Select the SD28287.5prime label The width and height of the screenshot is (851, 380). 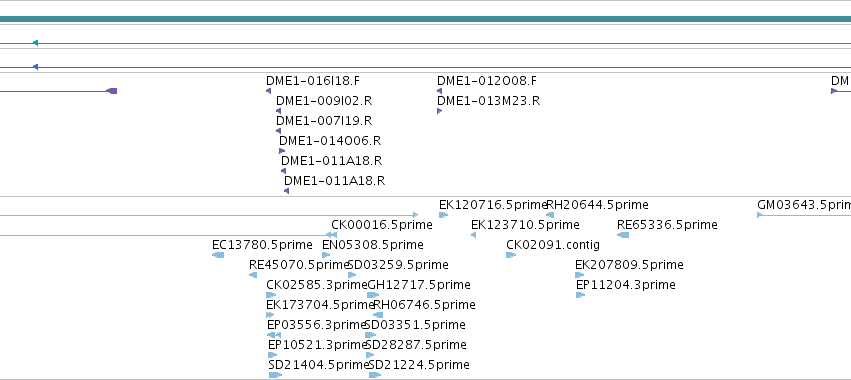point(416,345)
